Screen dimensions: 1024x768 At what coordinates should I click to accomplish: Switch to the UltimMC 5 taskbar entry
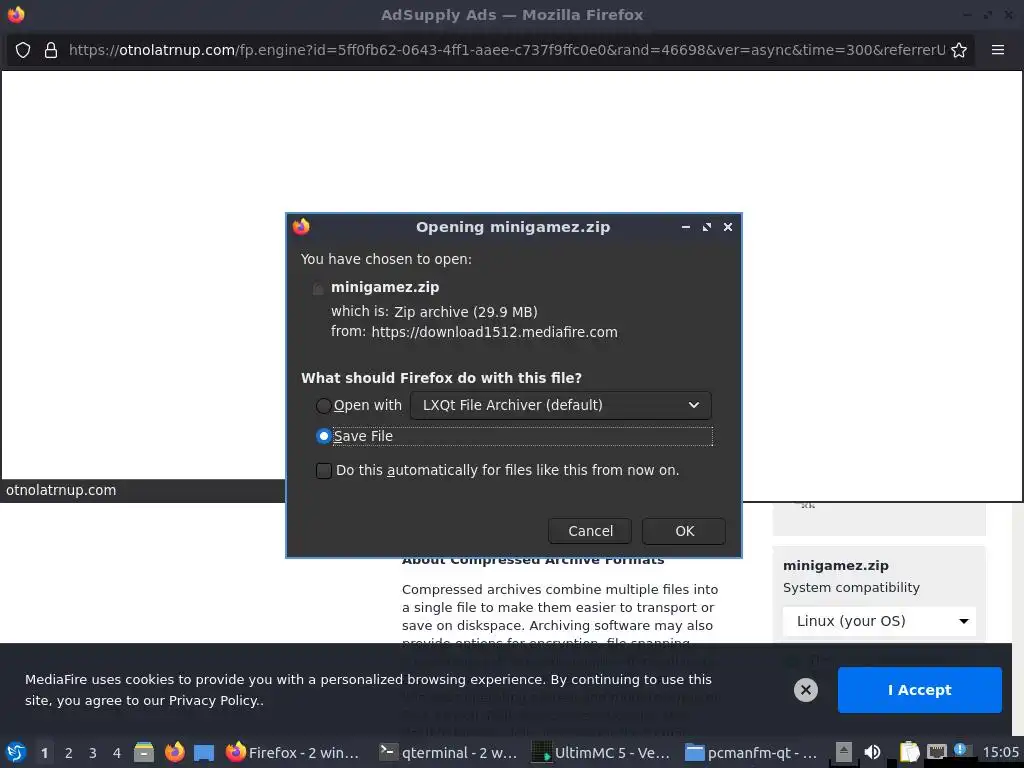pyautogui.click(x=601, y=752)
